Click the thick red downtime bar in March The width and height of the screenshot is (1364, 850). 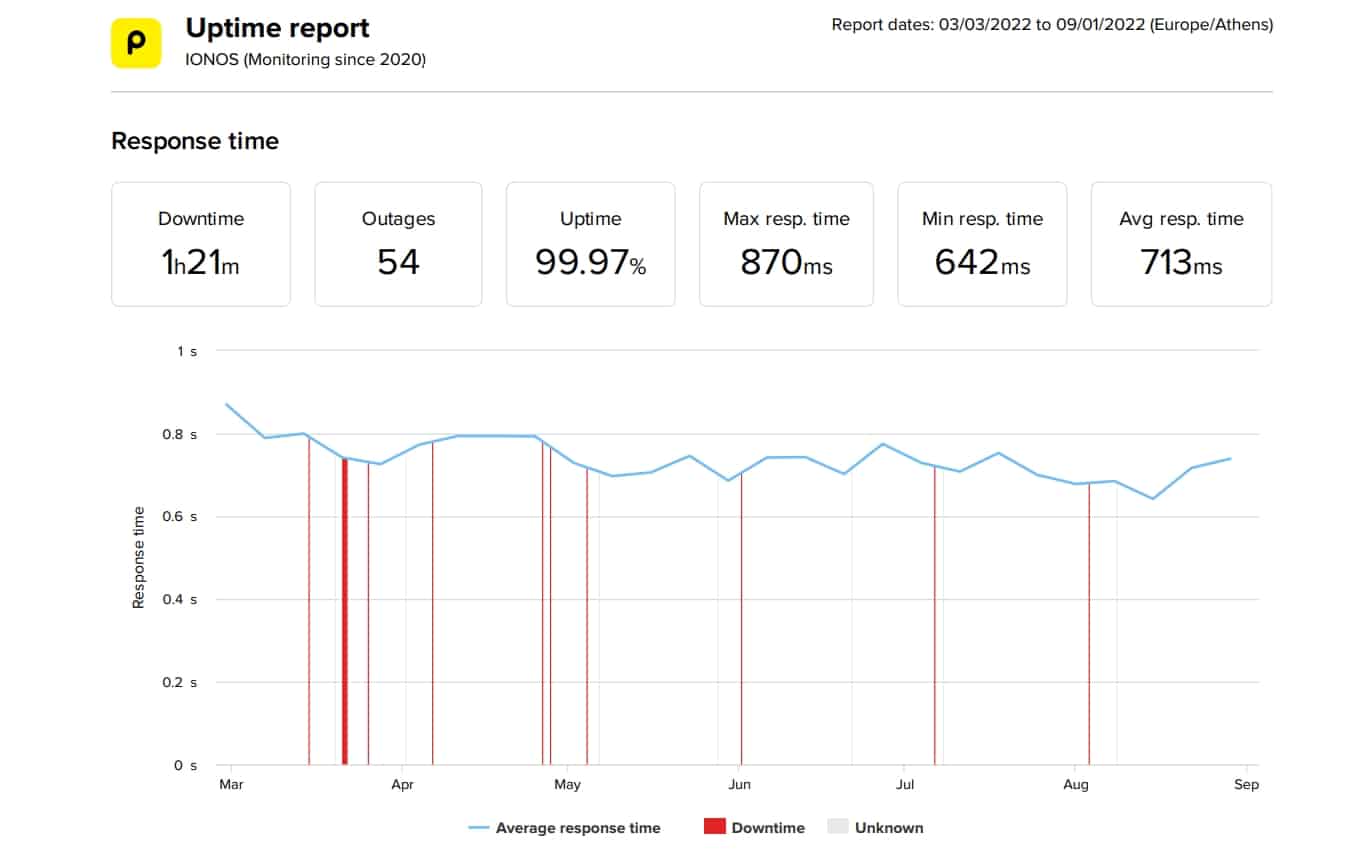tap(345, 611)
